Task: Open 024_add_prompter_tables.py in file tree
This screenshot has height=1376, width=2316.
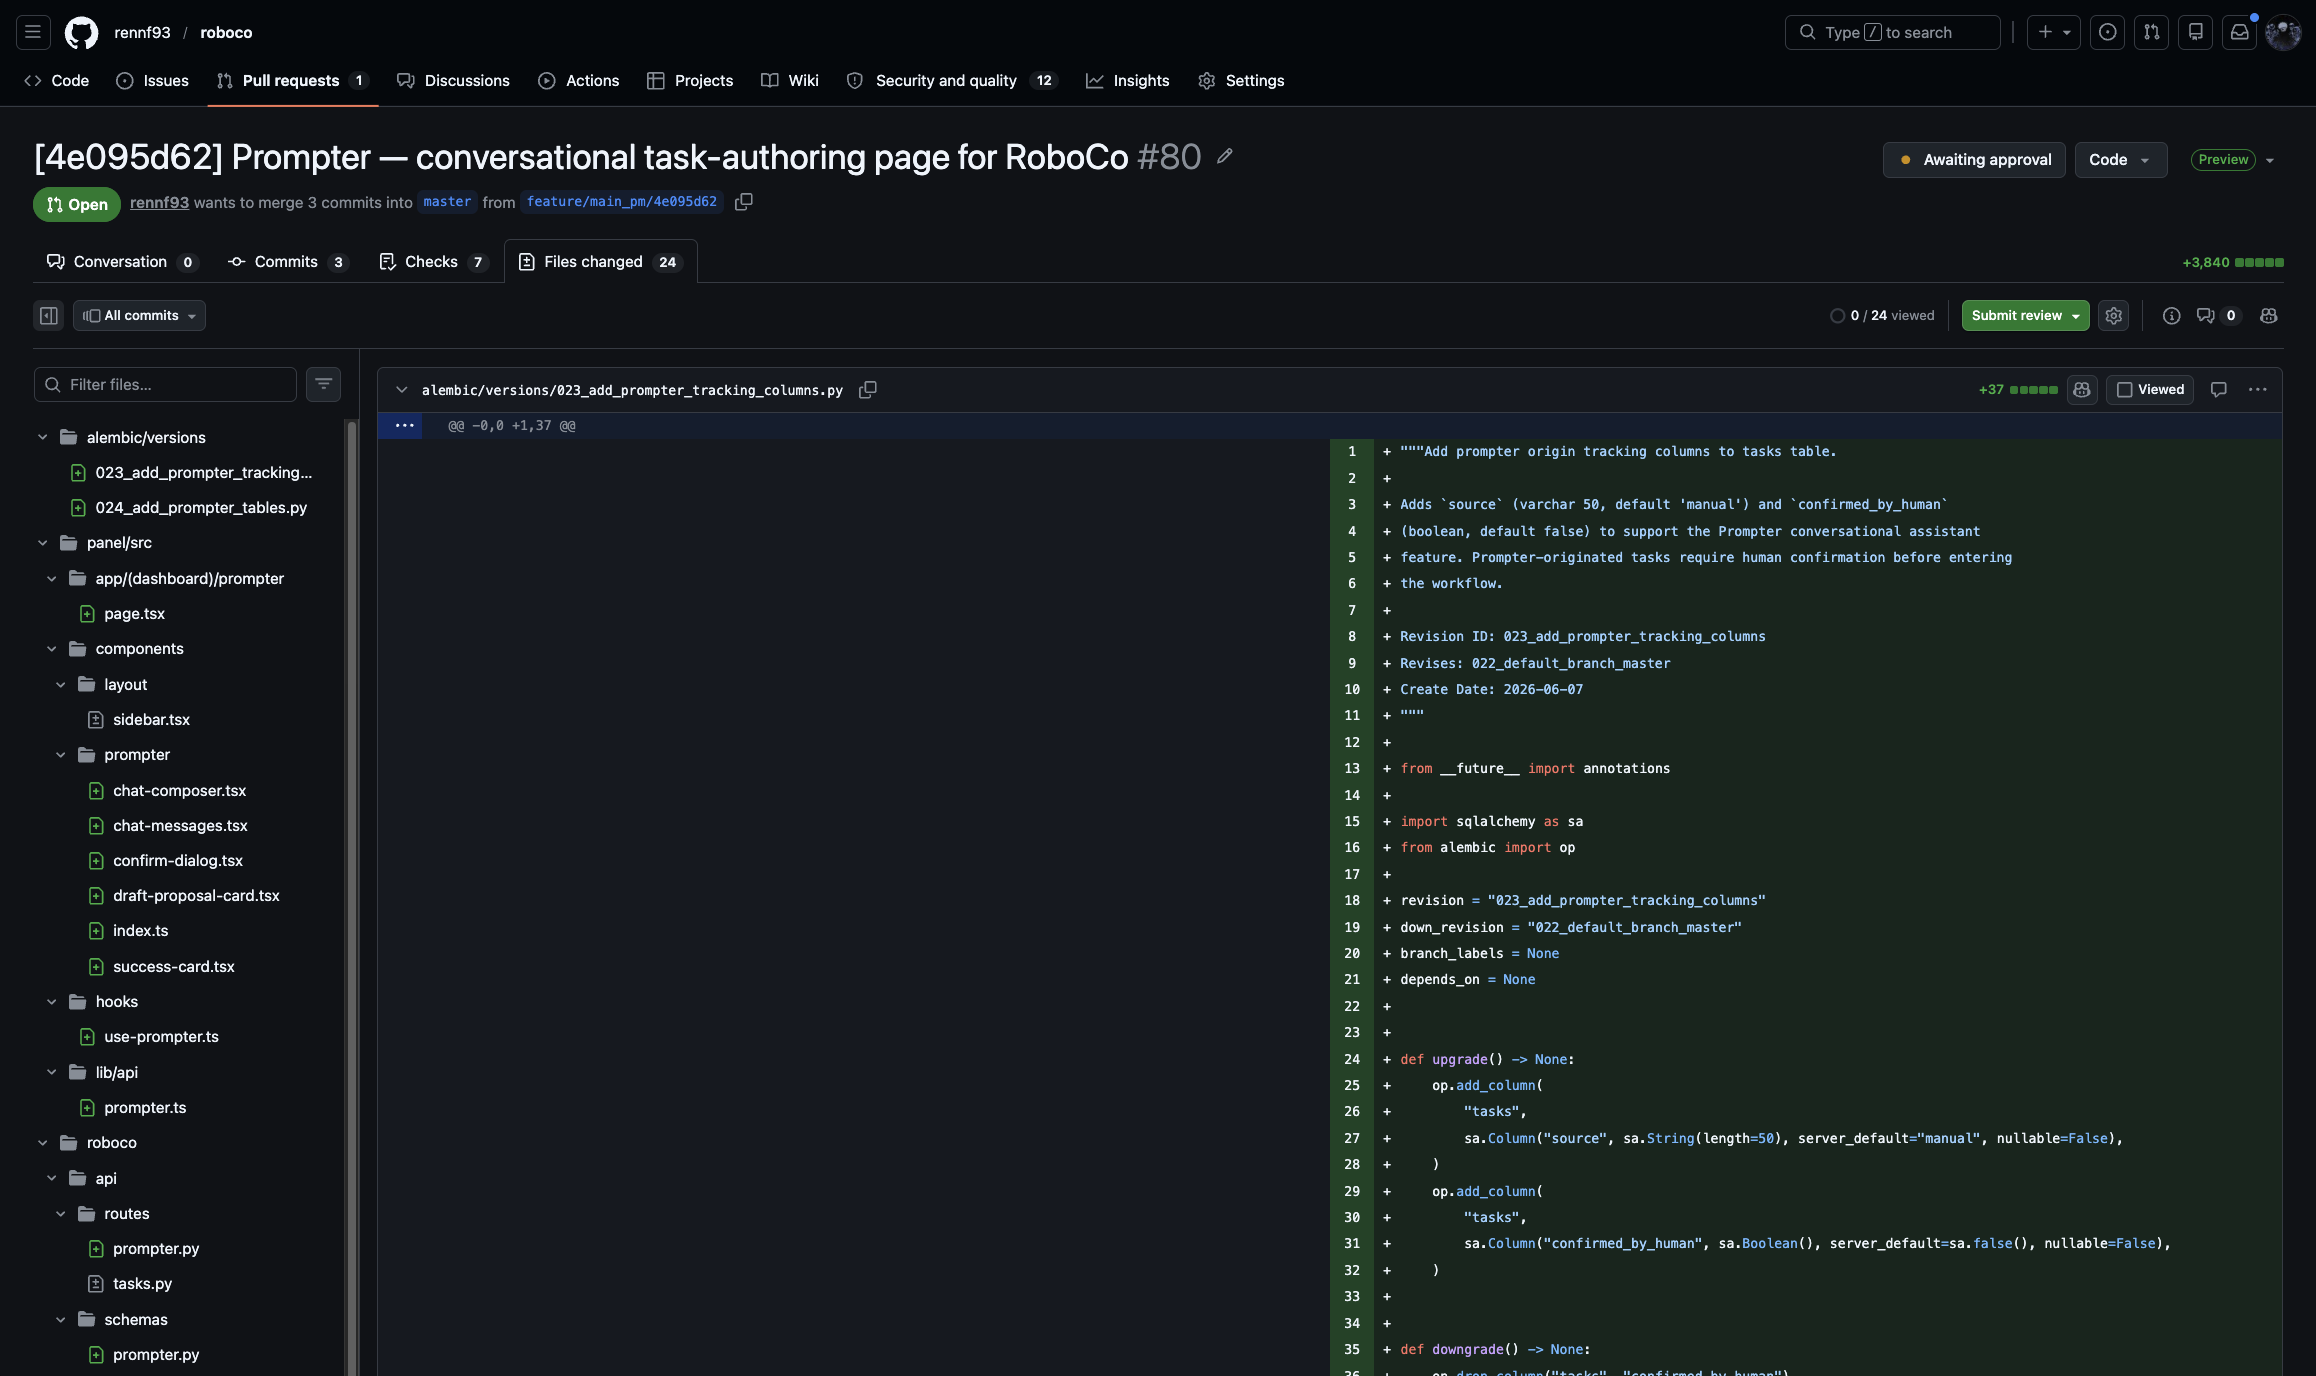Action: click(x=200, y=508)
